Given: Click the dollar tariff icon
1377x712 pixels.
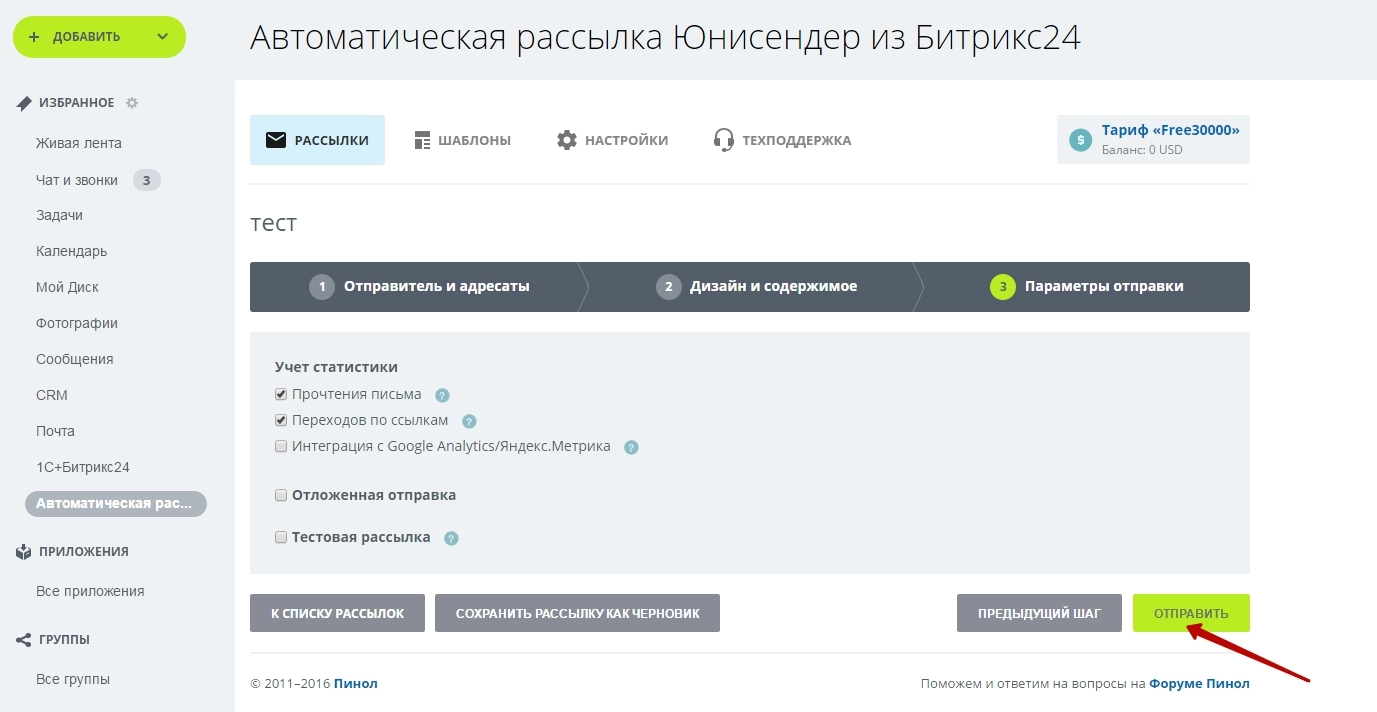Looking at the screenshot, I should [x=1080, y=140].
